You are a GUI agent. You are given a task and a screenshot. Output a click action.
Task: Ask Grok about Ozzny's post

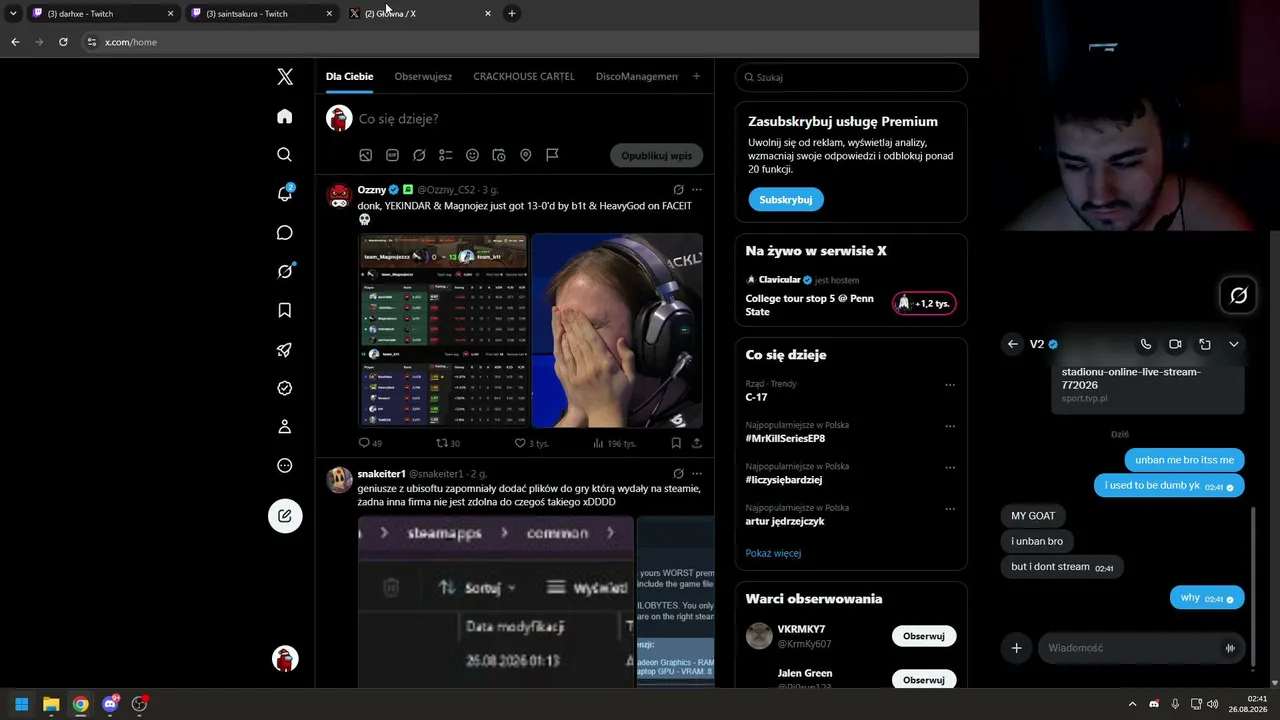tap(678, 190)
